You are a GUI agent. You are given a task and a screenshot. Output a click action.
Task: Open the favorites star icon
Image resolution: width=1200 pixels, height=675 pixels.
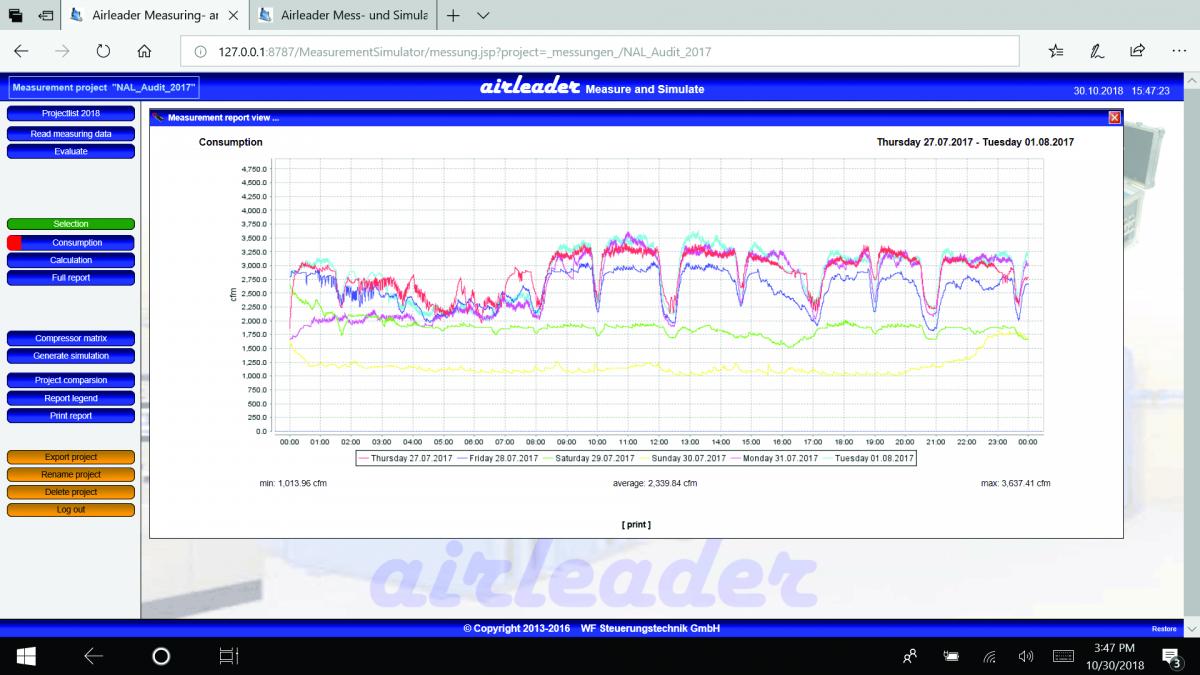pos(1056,51)
